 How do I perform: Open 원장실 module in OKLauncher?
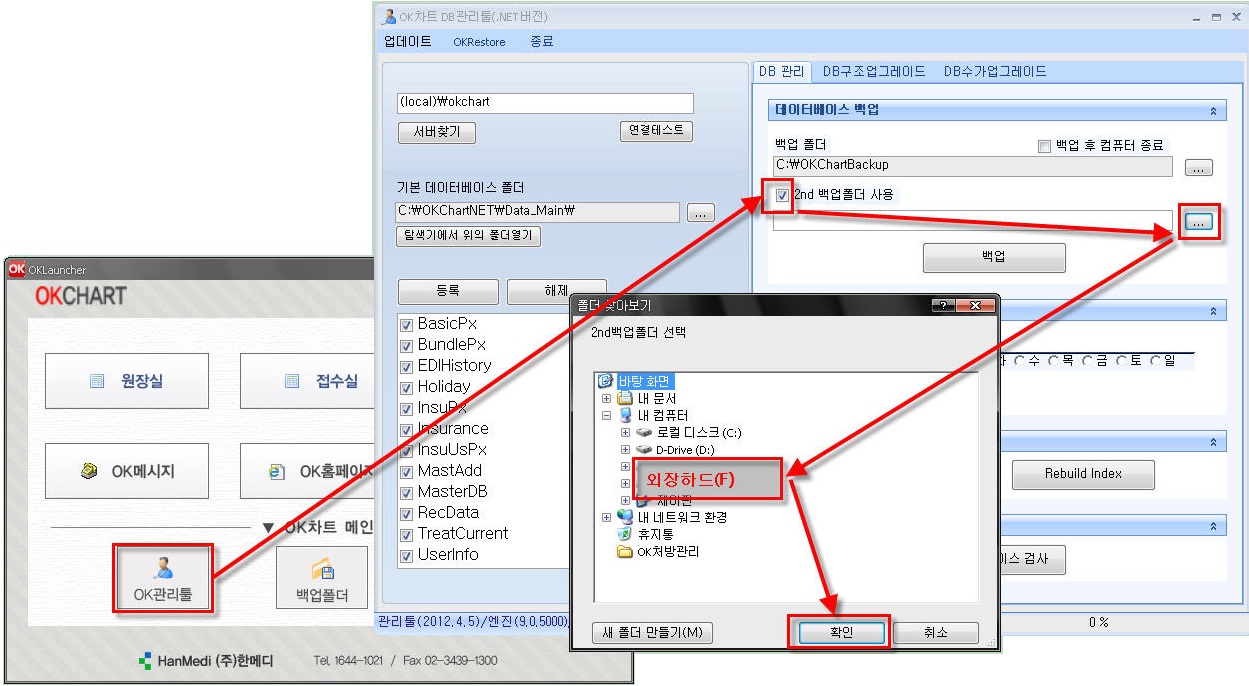point(127,381)
